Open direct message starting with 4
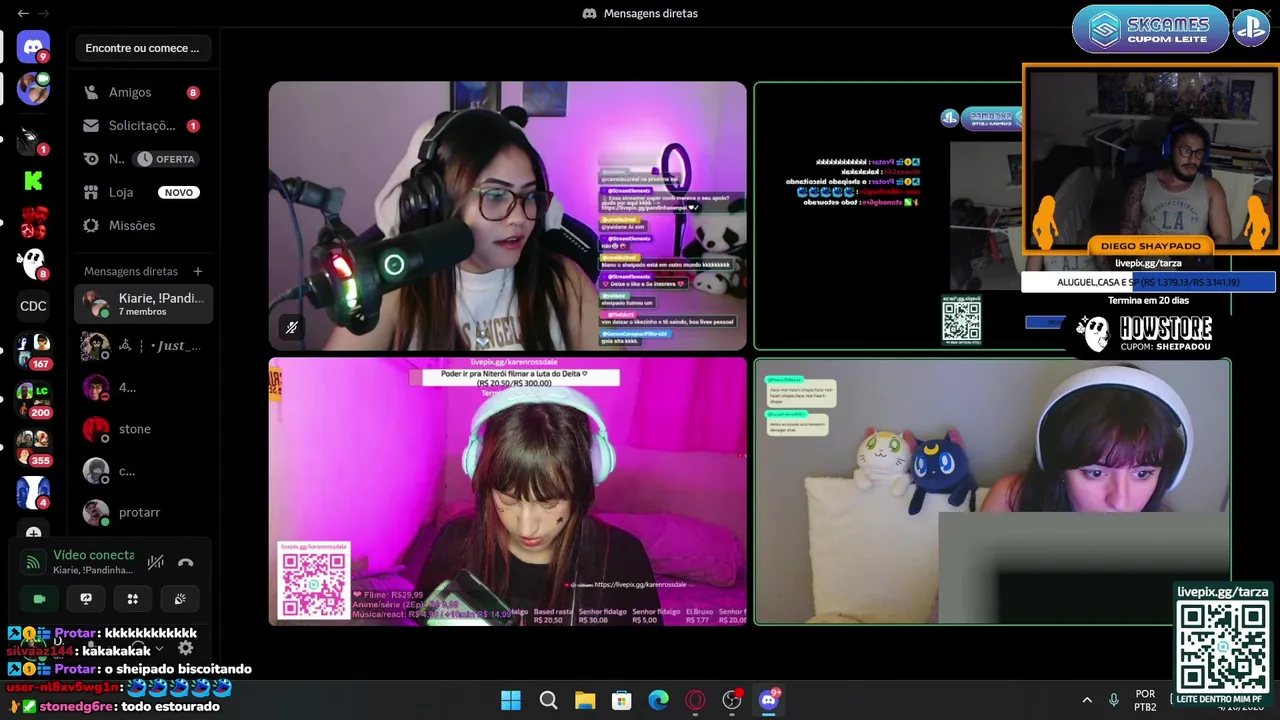 pos(143,387)
